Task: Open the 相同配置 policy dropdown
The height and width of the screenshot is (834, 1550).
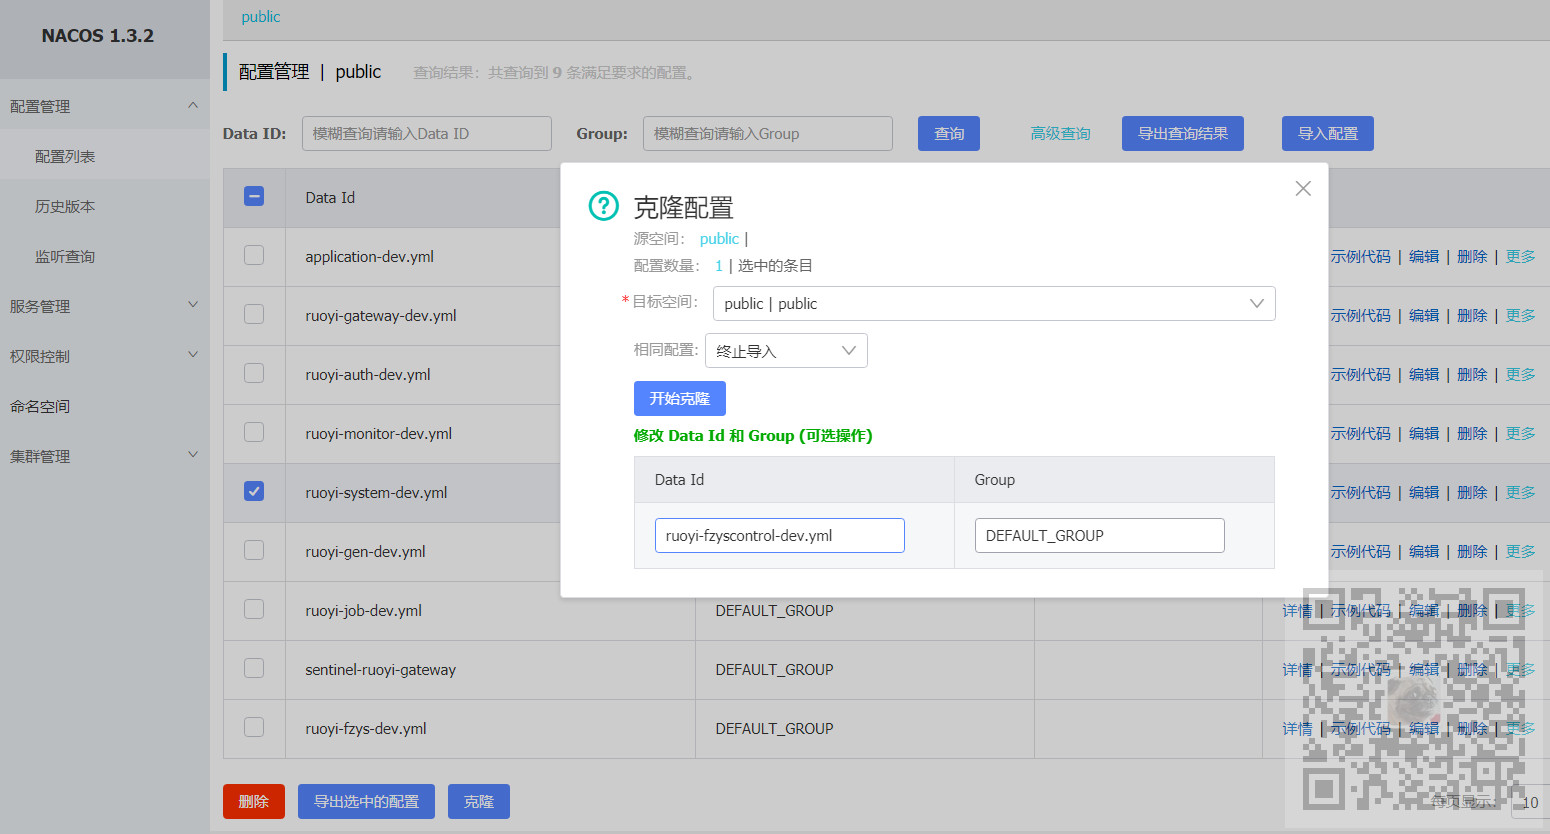Action: click(x=786, y=351)
